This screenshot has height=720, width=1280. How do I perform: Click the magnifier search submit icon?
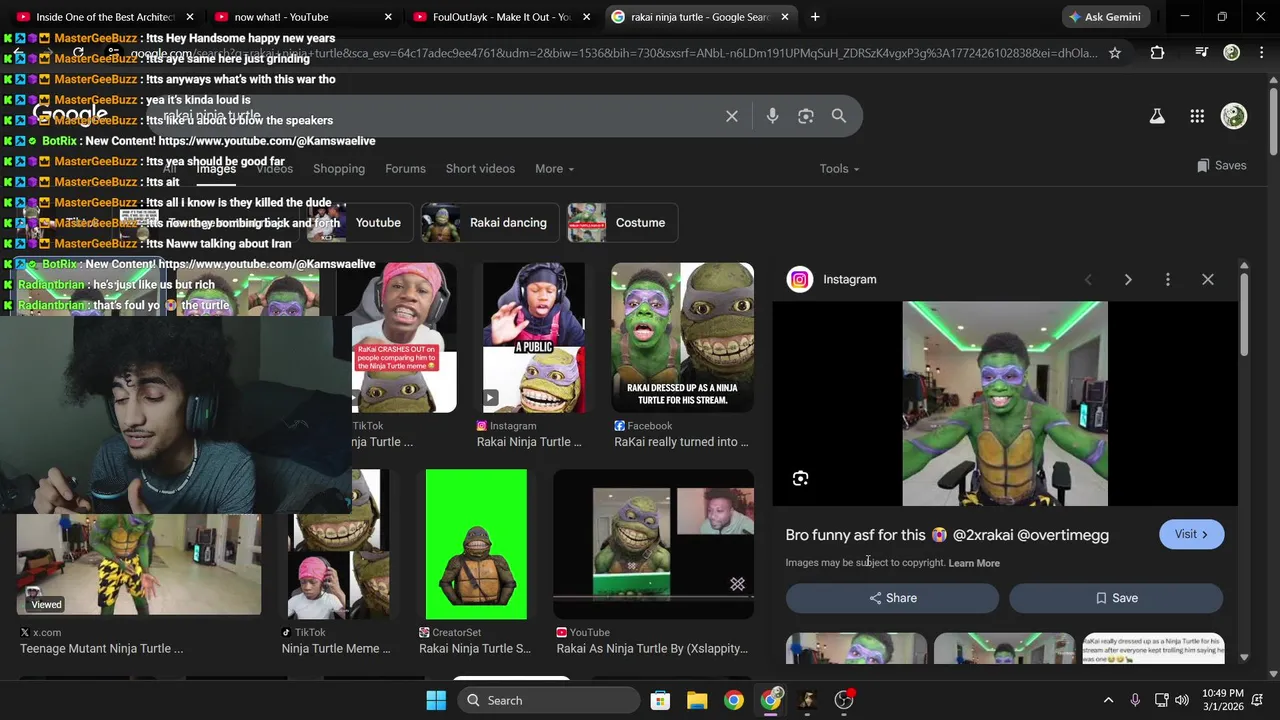coord(839,116)
